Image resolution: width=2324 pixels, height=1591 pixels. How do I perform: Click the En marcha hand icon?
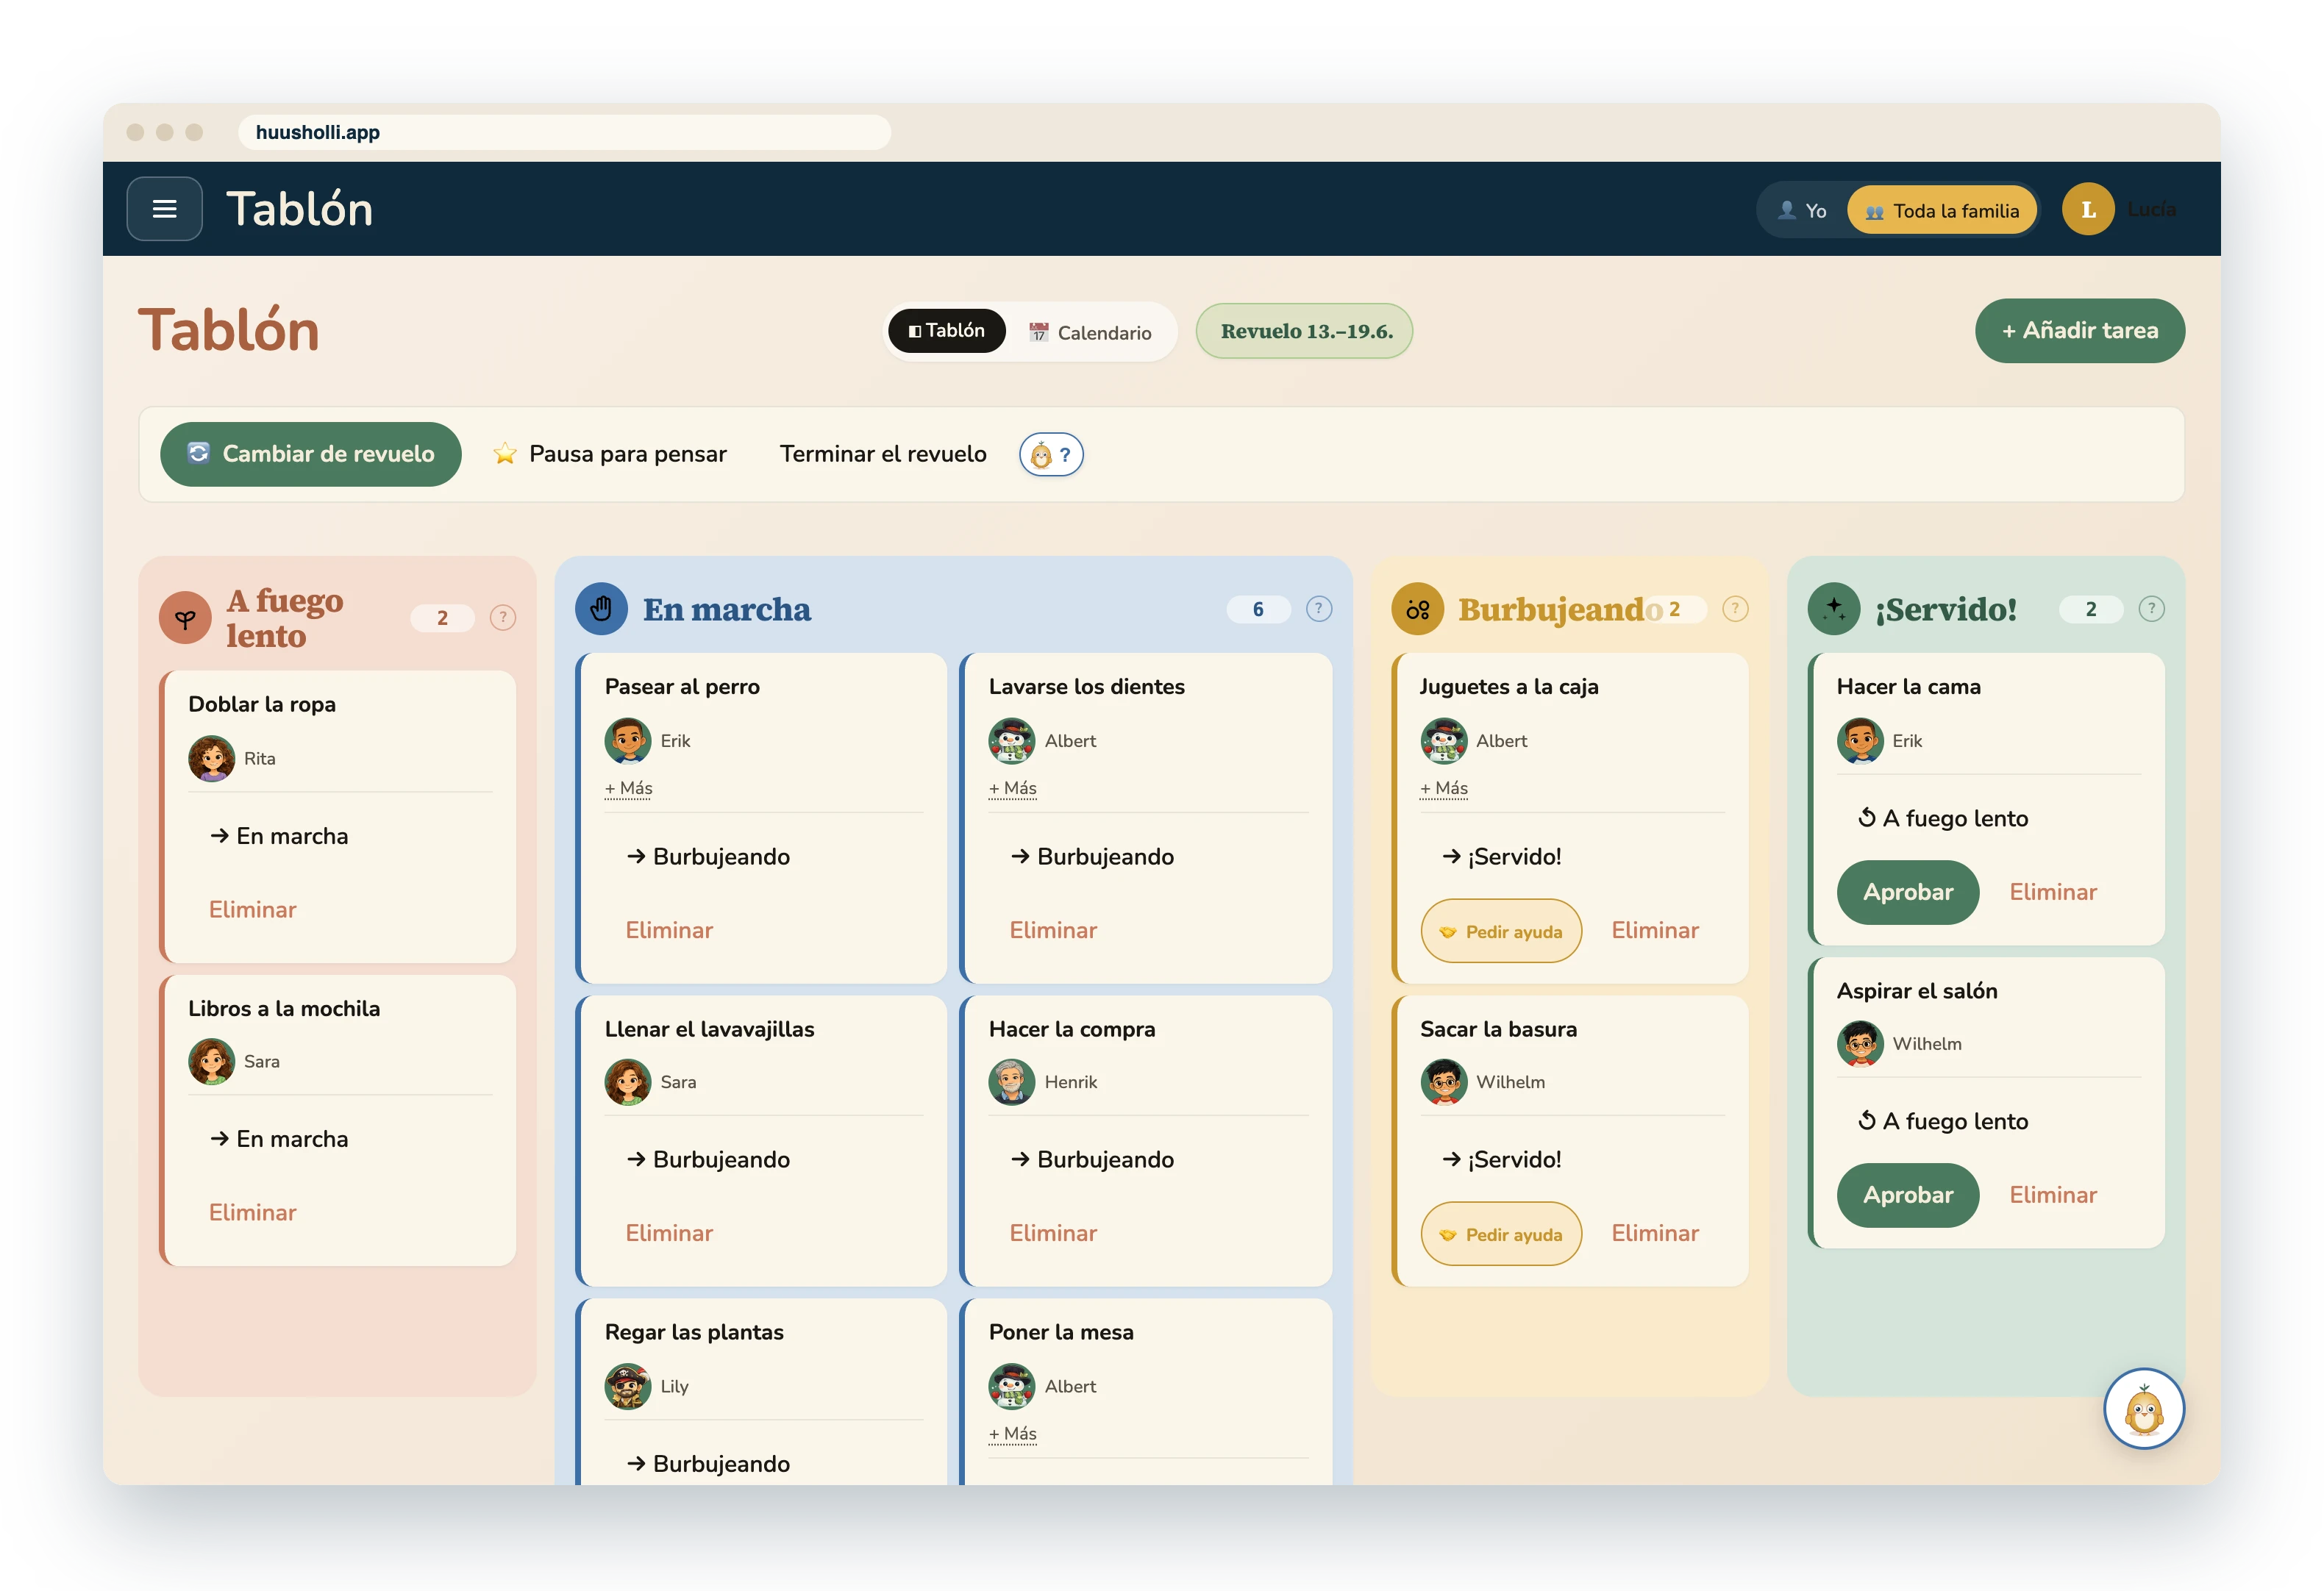click(x=601, y=609)
